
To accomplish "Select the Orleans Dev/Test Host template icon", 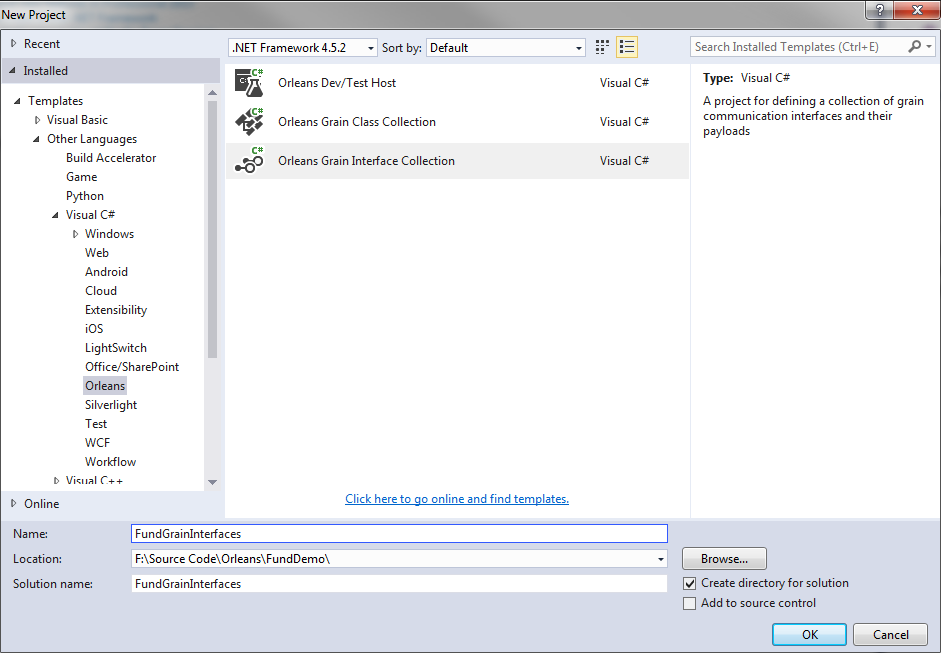I will tap(249, 83).
